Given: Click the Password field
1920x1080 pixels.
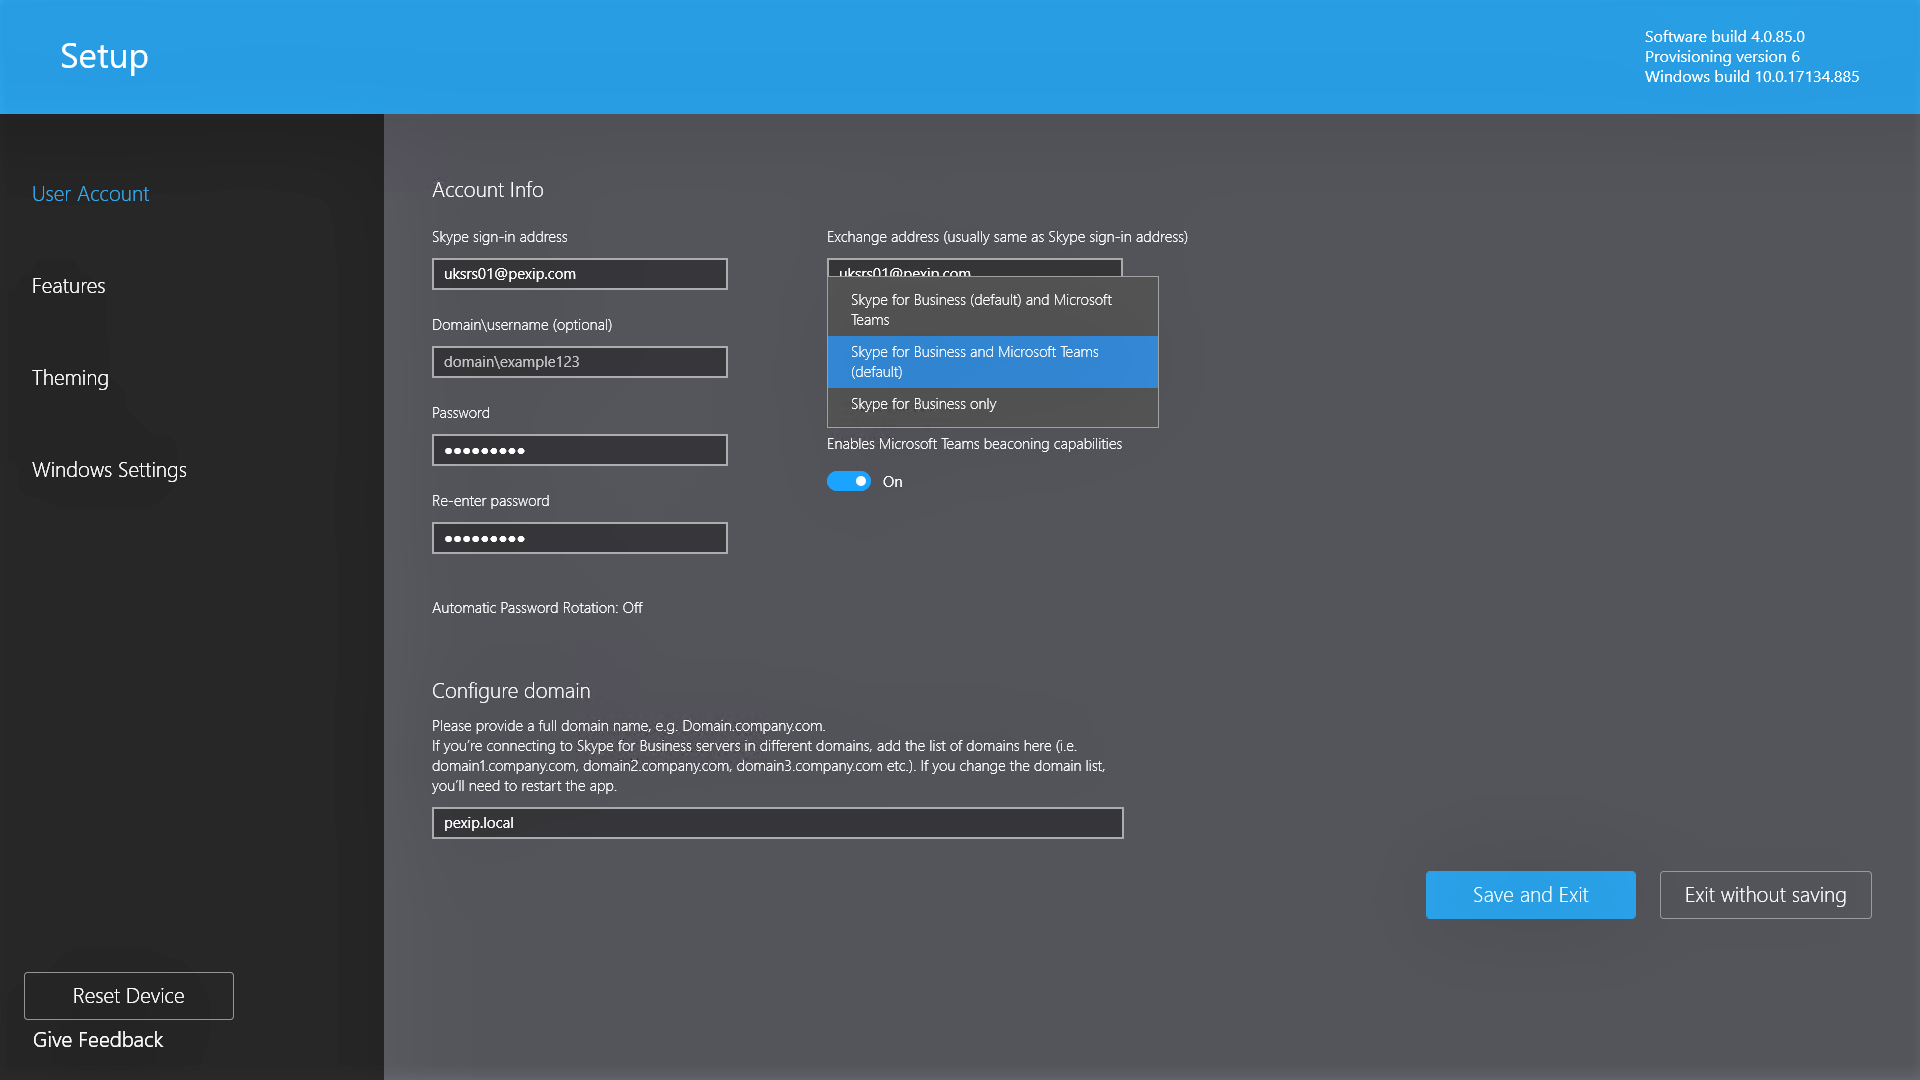Looking at the screenshot, I should point(580,450).
